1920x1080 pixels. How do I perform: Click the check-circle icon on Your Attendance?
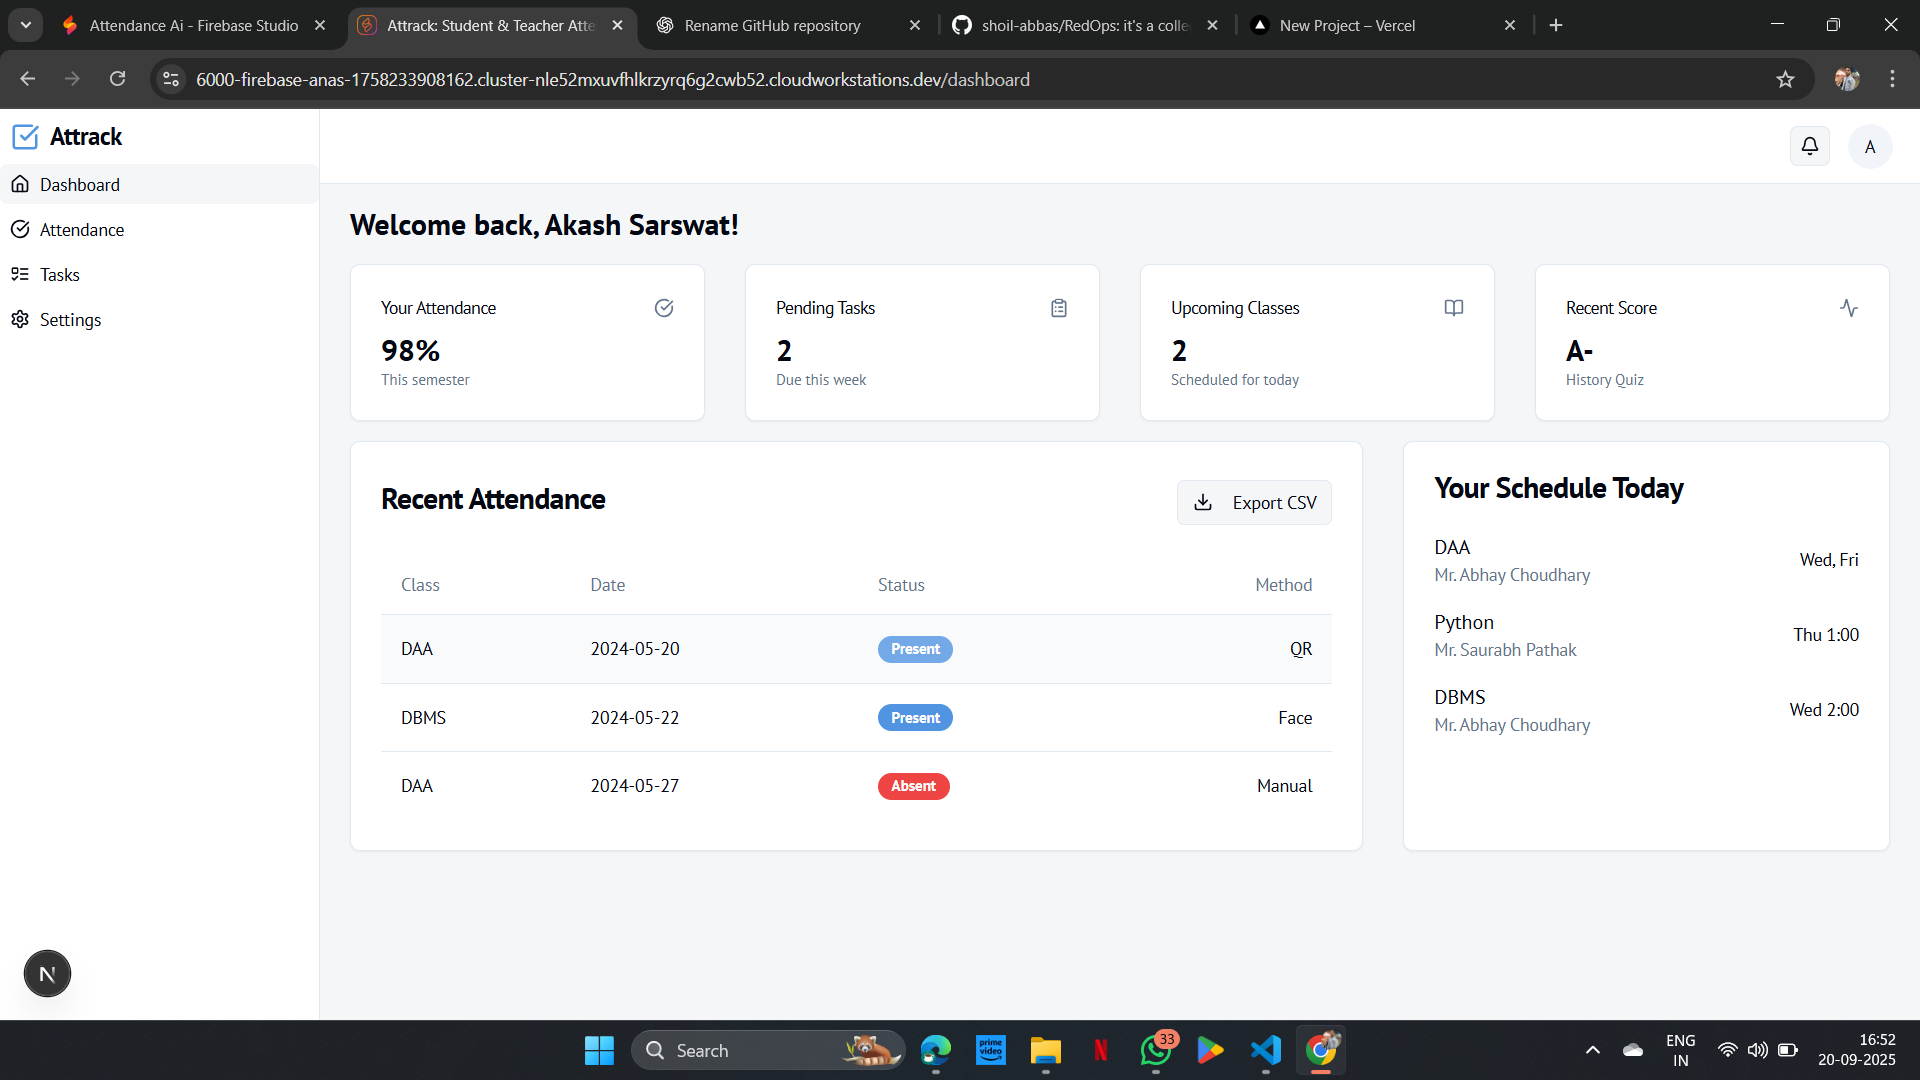click(664, 307)
